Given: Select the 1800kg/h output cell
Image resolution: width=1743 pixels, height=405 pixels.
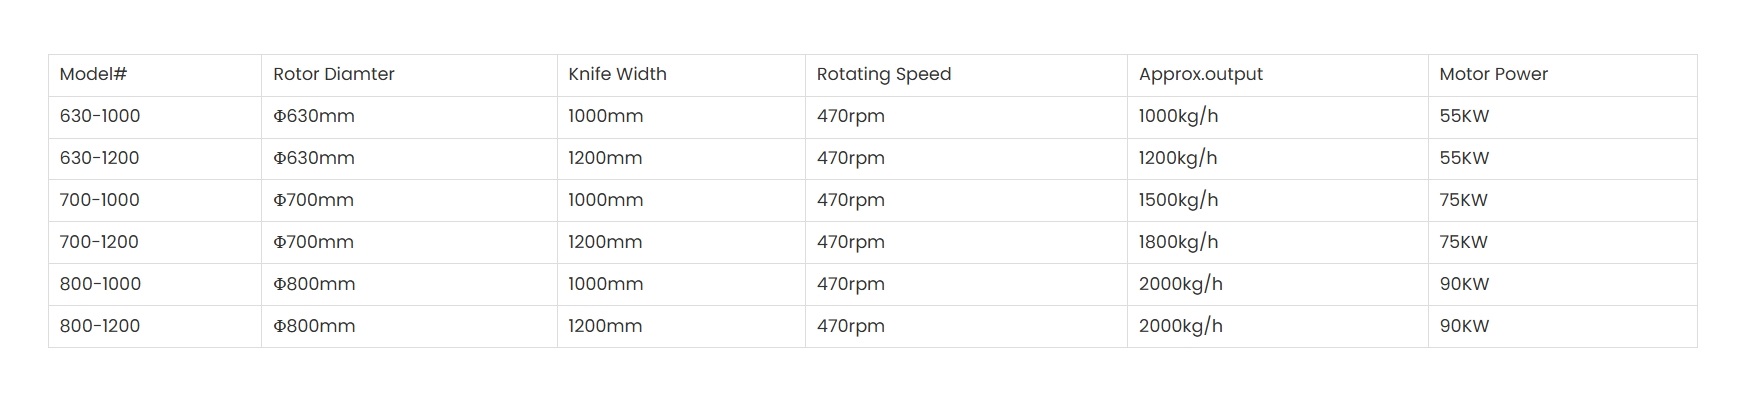Looking at the screenshot, I should coord(1278,243).
